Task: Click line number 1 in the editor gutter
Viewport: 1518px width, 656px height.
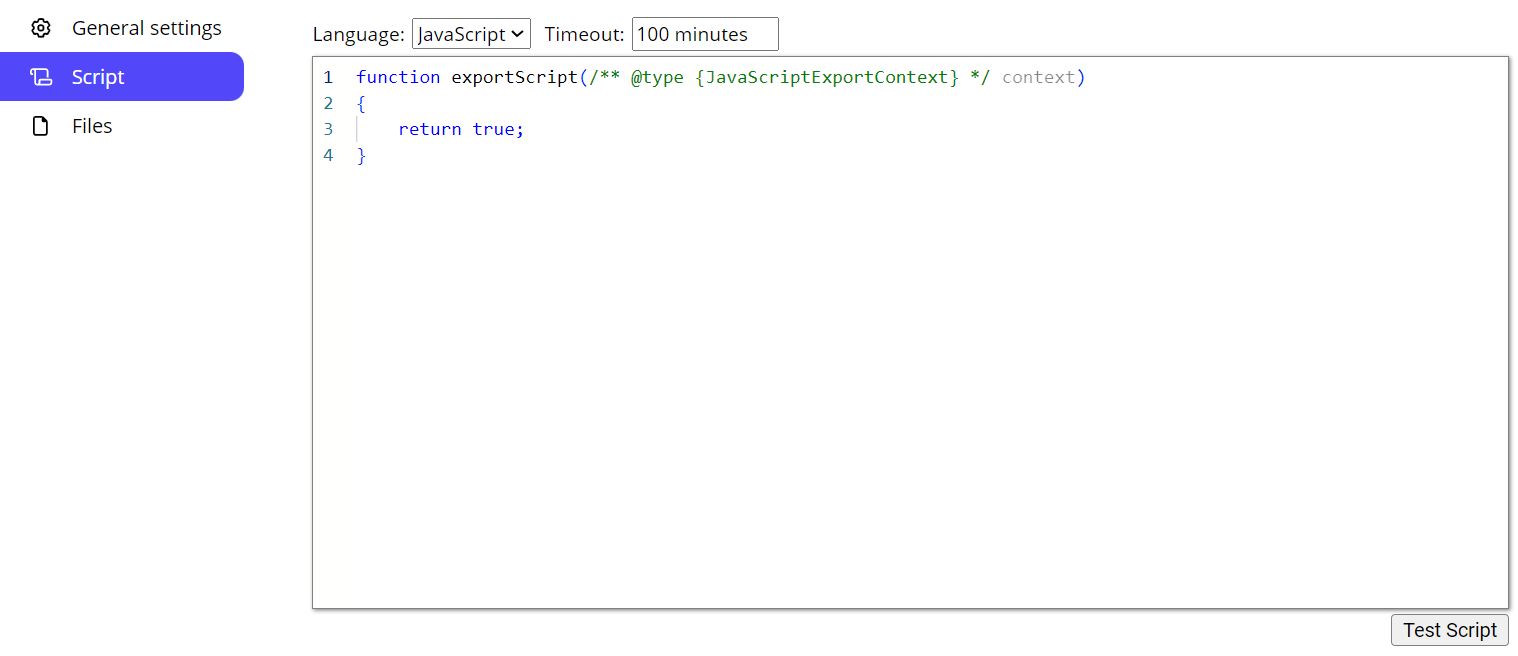Action: (x=328, y=77)
